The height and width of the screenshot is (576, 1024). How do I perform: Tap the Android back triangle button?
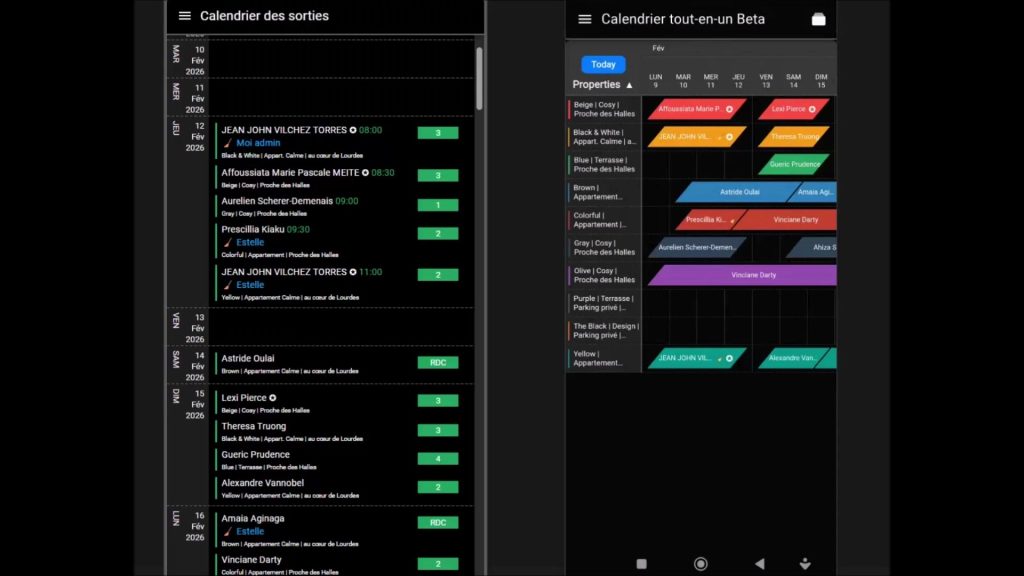point(759,564)
